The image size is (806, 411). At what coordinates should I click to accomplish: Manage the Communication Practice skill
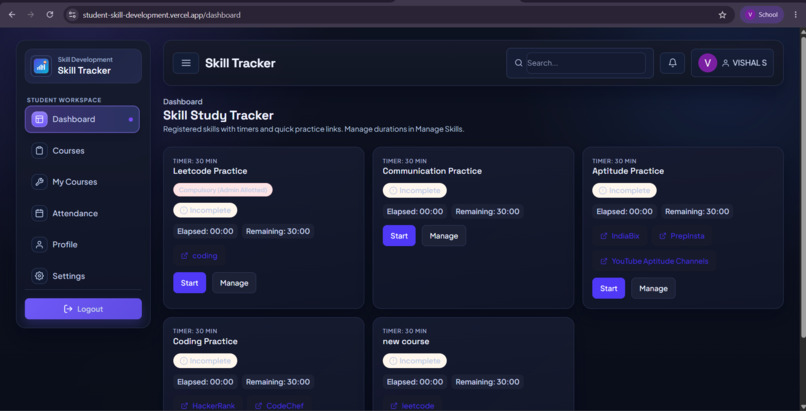coord(444,236)
